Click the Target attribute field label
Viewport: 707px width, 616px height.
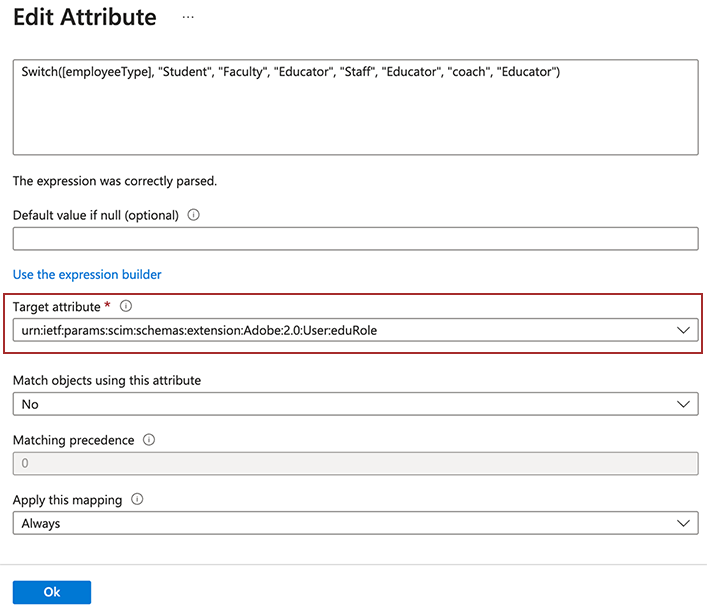(x=56, y=307)
